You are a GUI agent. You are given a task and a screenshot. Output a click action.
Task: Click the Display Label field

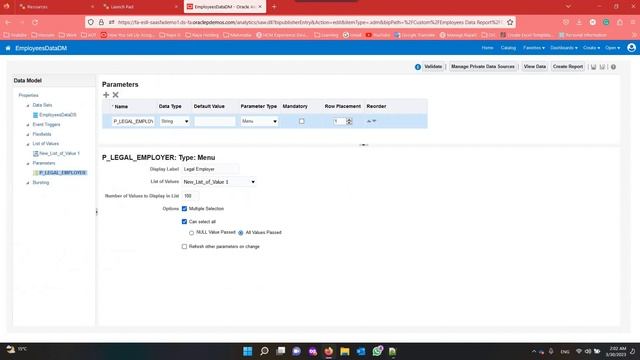tap(211, 169)
